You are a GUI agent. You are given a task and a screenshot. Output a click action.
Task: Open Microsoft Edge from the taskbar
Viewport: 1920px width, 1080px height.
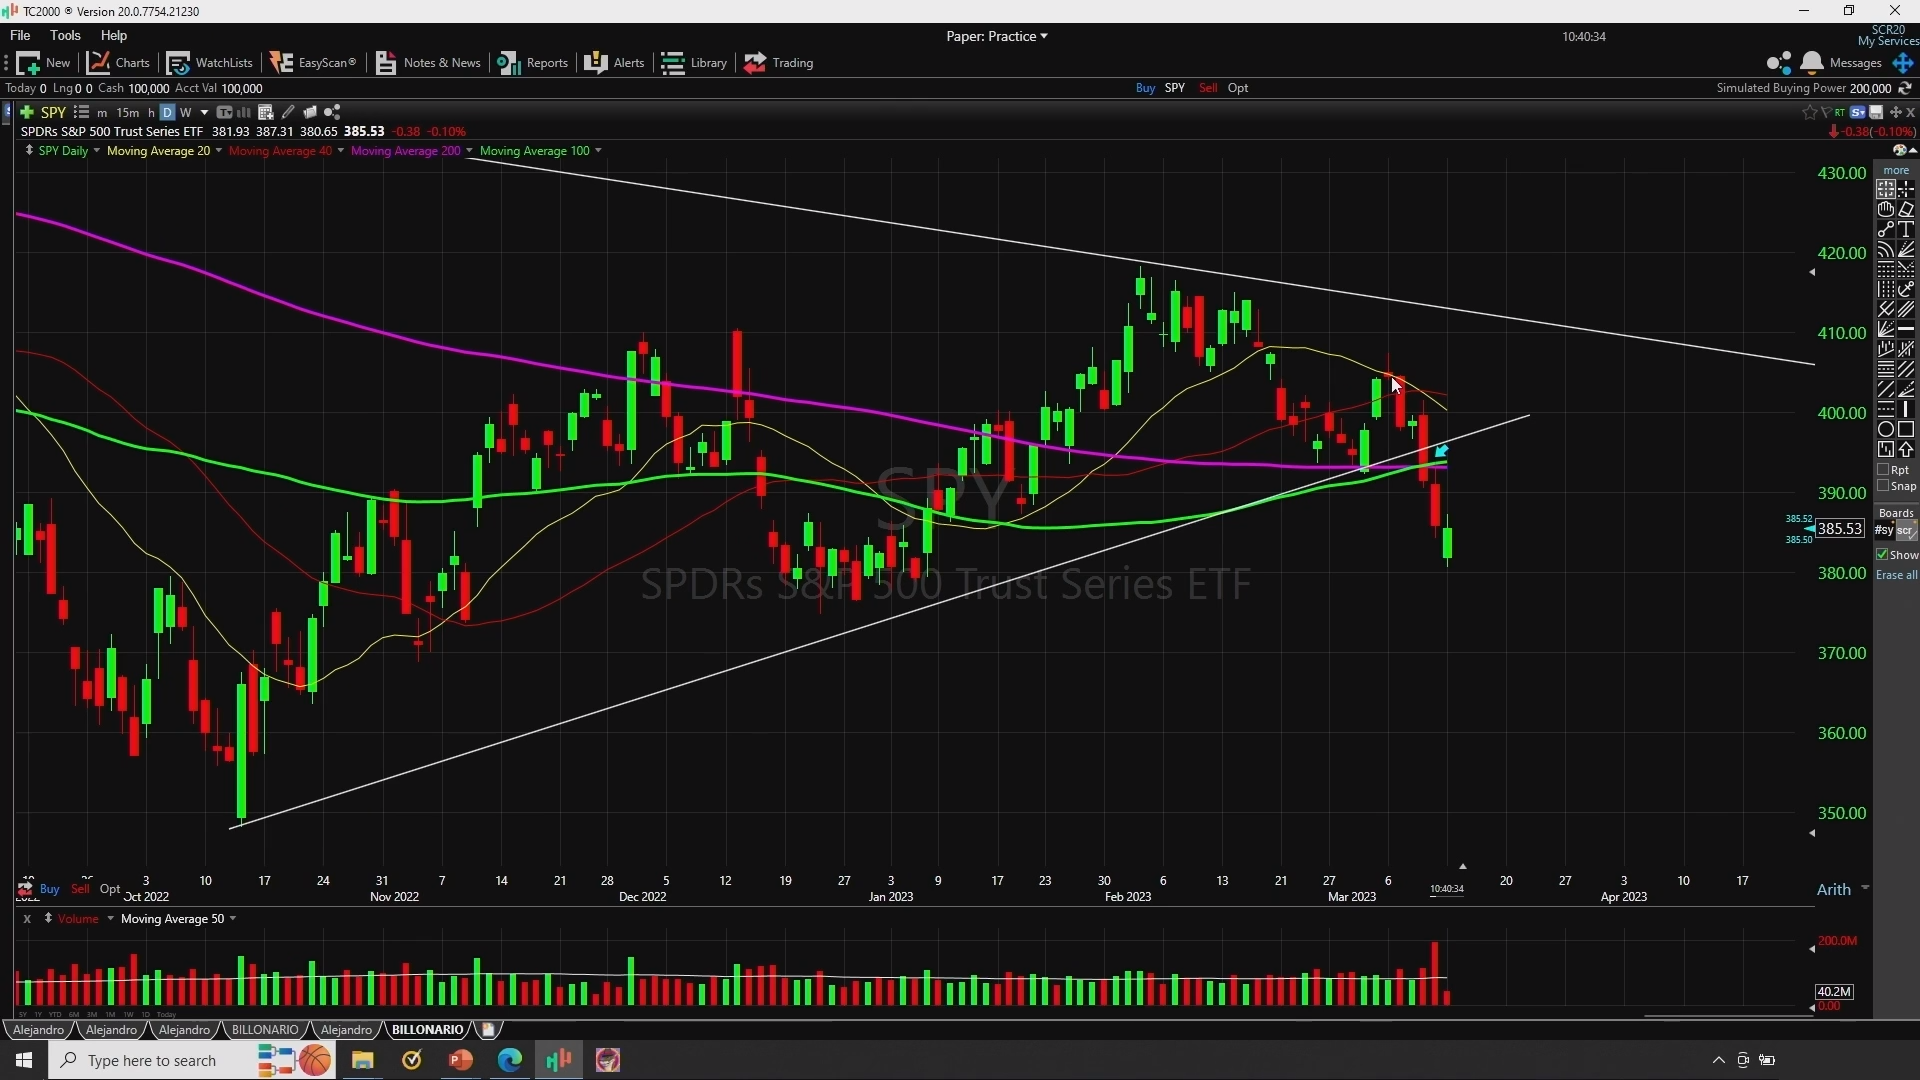(x=510, y=1060)
